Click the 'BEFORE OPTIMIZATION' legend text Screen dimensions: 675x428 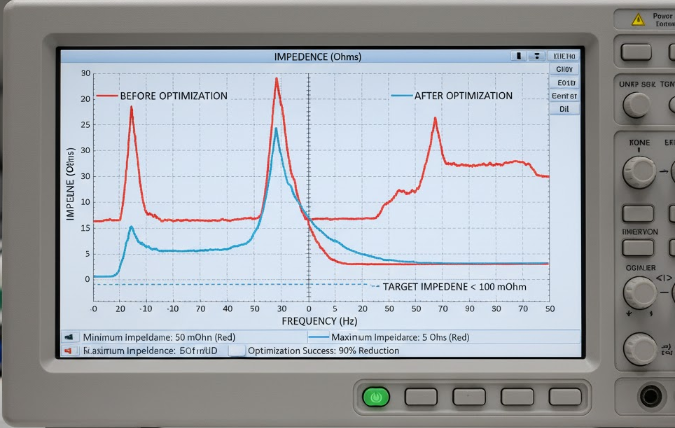pyautogui.click(x=173, y=96)
